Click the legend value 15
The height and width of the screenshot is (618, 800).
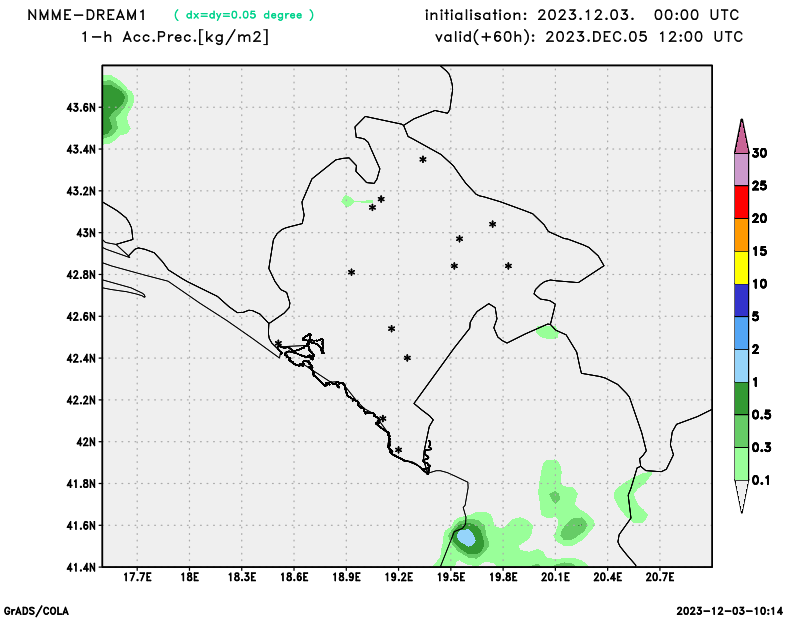[x=759, y=251]
